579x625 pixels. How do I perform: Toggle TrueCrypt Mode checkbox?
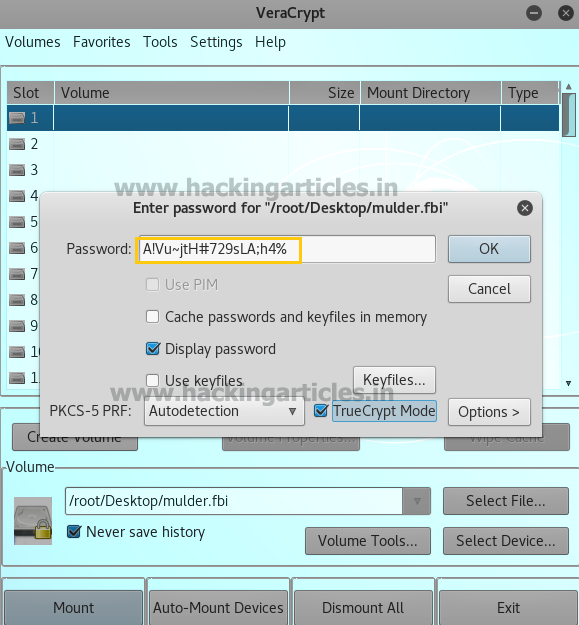point(321,411)
